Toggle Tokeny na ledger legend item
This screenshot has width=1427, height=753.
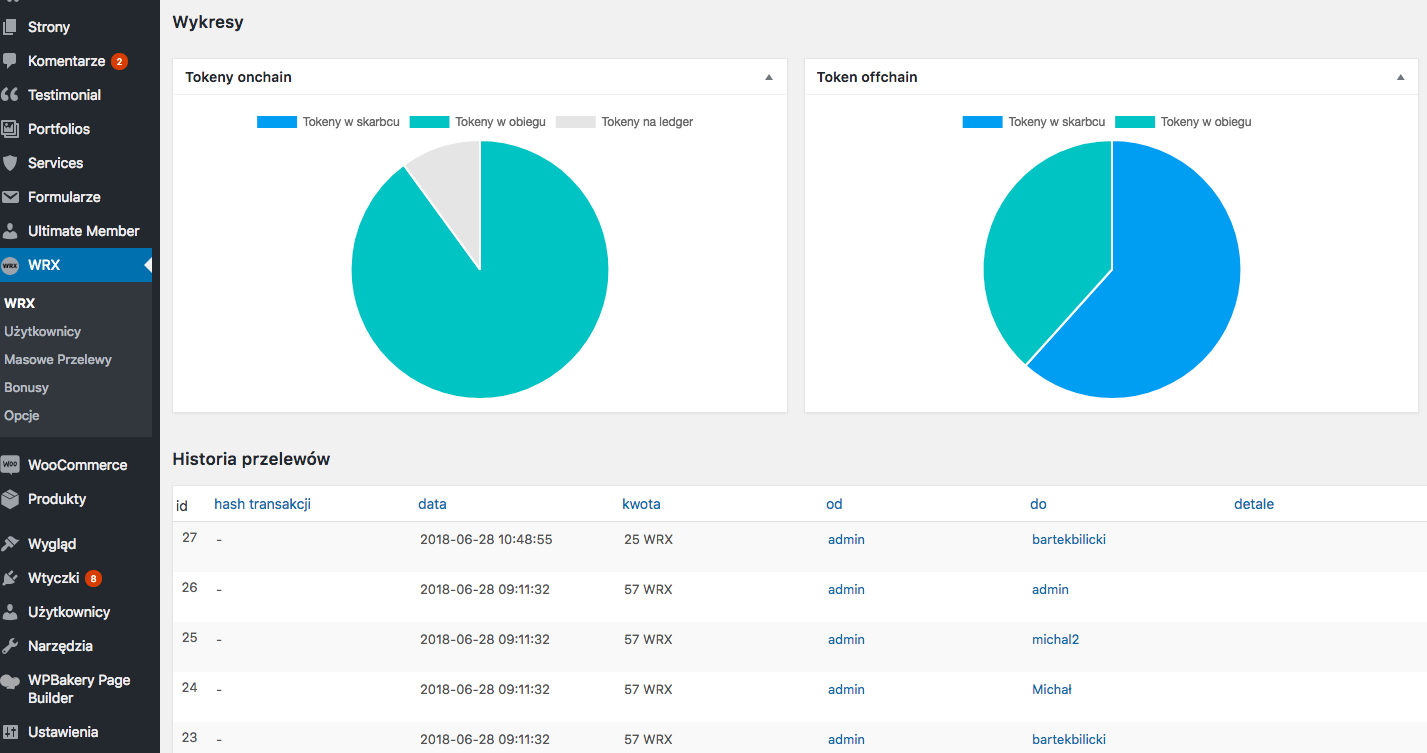(x=625, y=122)
